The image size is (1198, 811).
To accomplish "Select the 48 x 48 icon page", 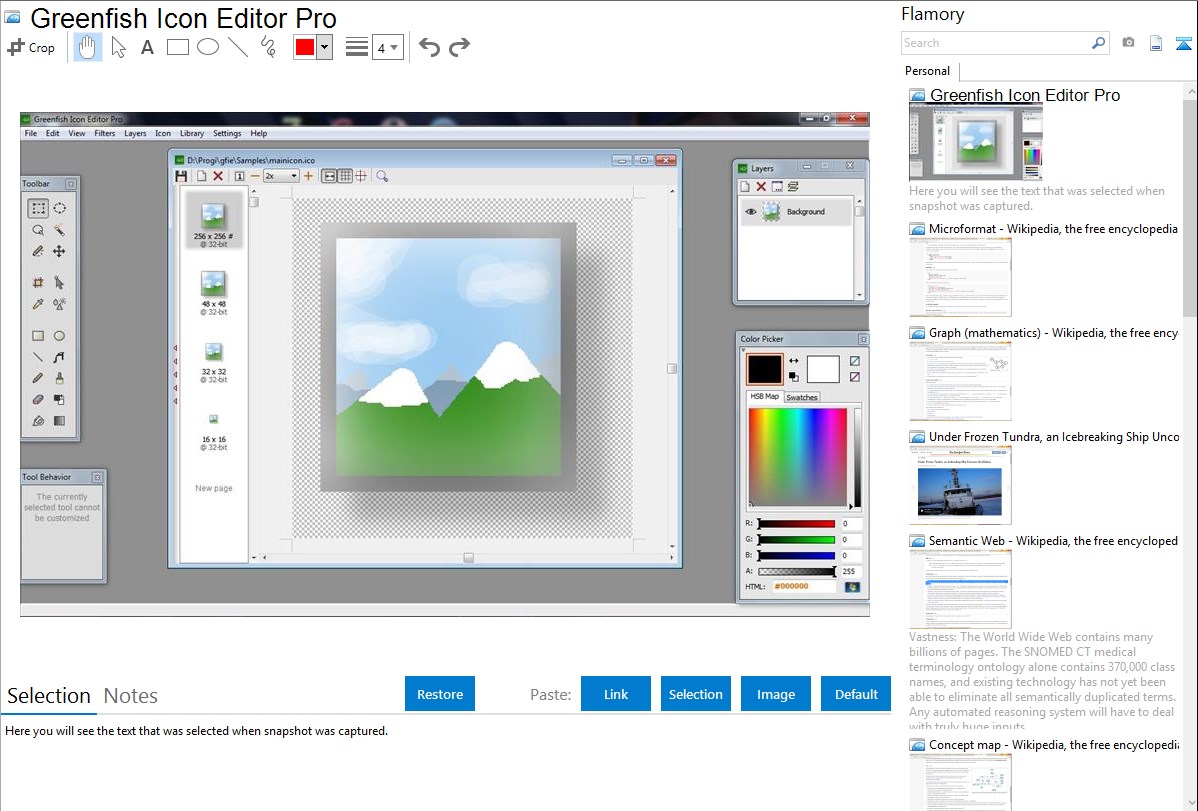I will pyautogui.click(x=214, y=294).
